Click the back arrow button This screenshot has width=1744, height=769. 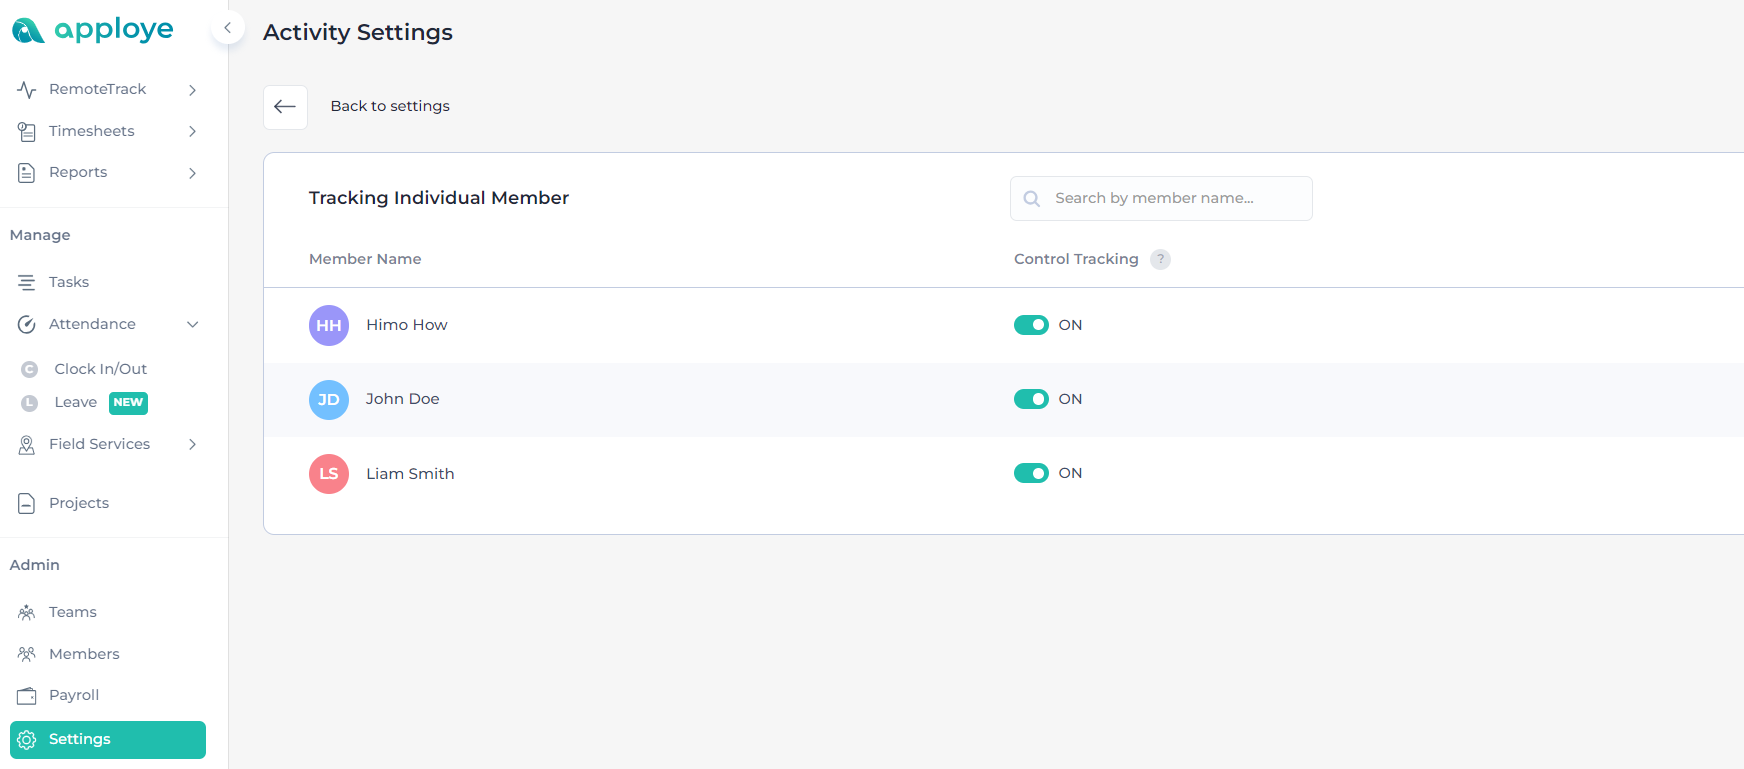pos(285,107)
